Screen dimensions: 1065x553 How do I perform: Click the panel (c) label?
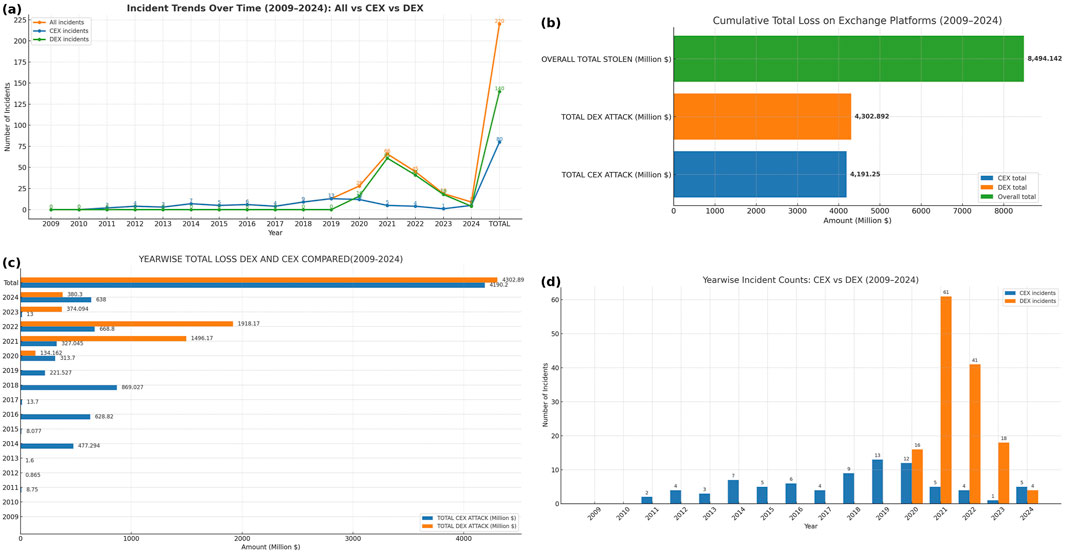[x=10, y=262]
